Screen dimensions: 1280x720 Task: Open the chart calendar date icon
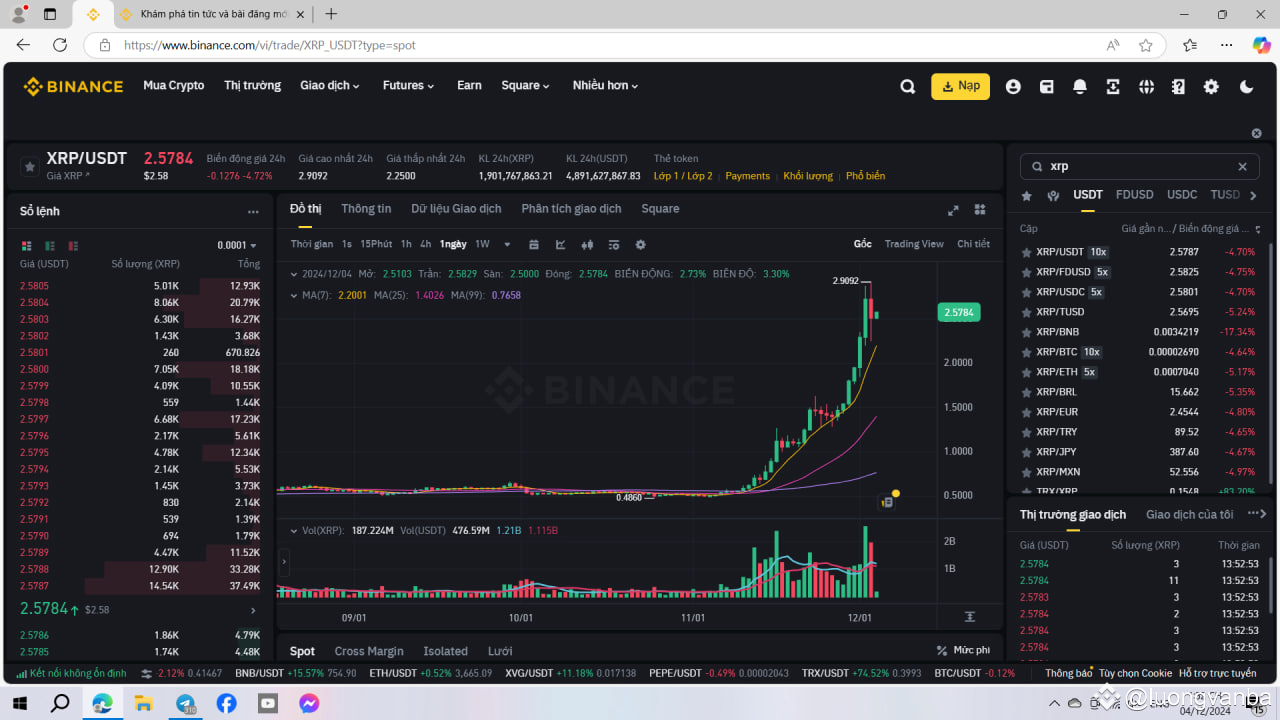(x=534, y=245)
